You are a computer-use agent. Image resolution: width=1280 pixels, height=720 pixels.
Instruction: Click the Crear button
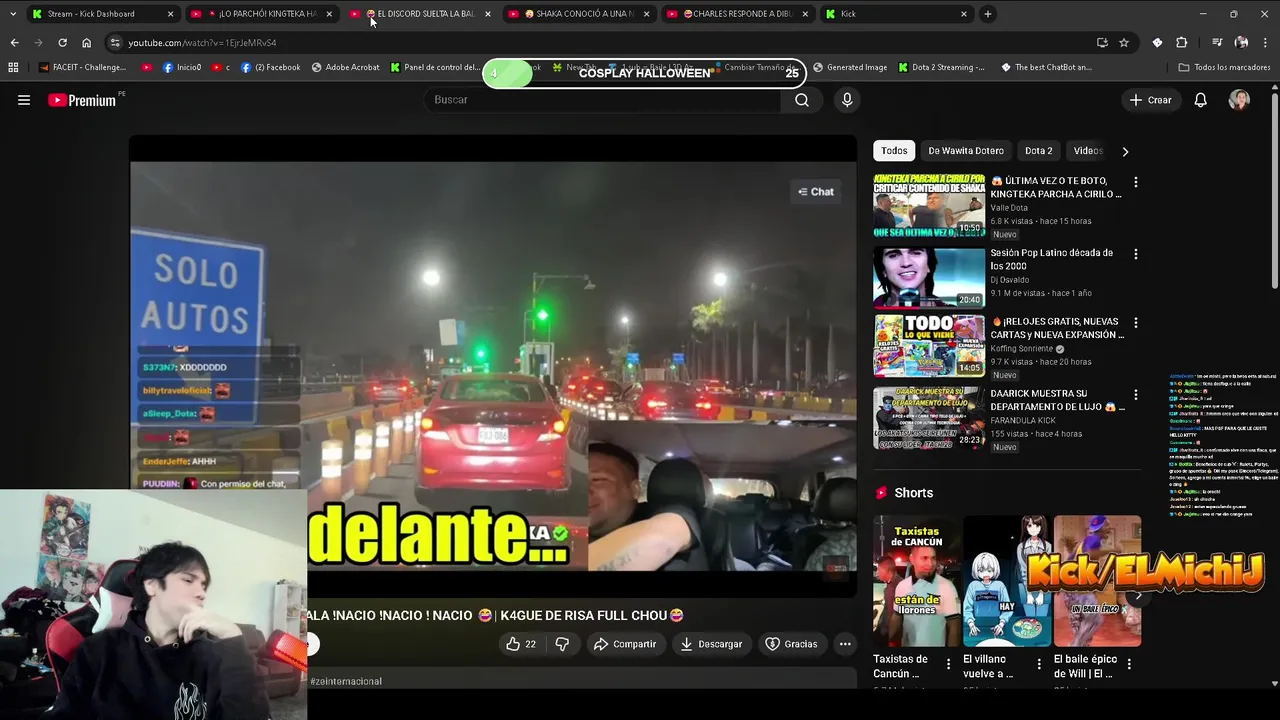click(x=1150, y=100)
